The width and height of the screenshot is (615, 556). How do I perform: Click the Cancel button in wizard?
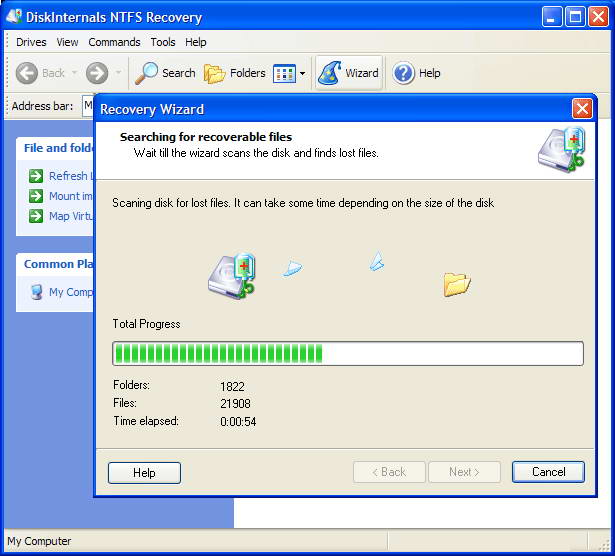[x=548, y=472]
